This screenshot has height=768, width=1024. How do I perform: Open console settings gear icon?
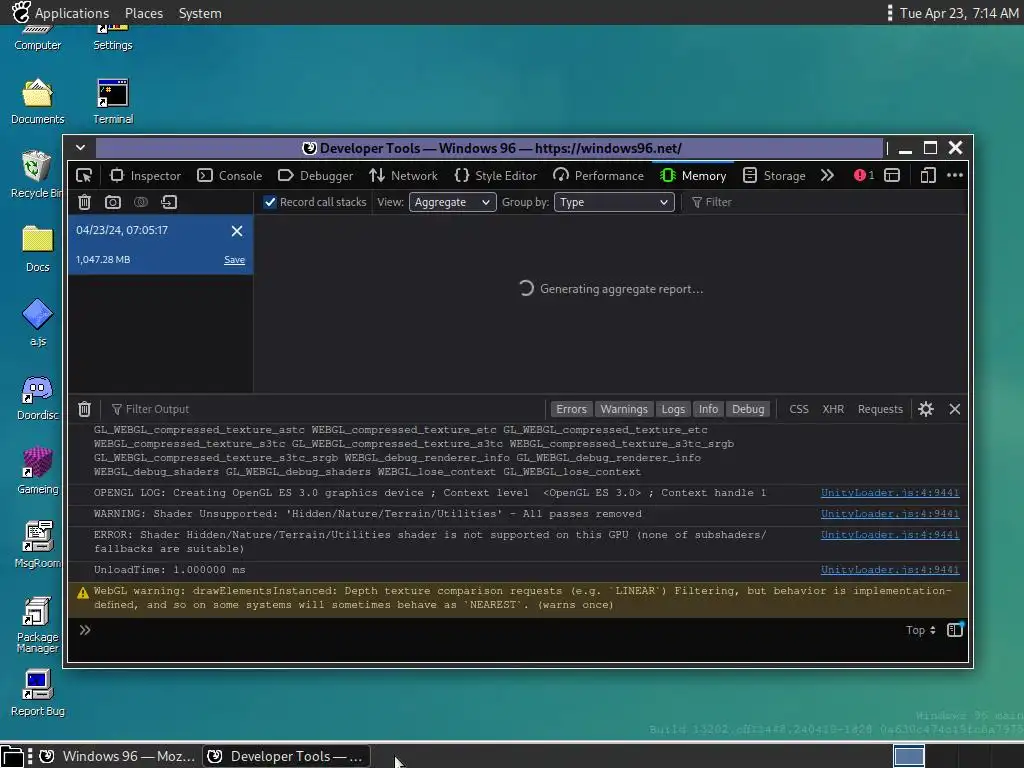pos(925,409)
